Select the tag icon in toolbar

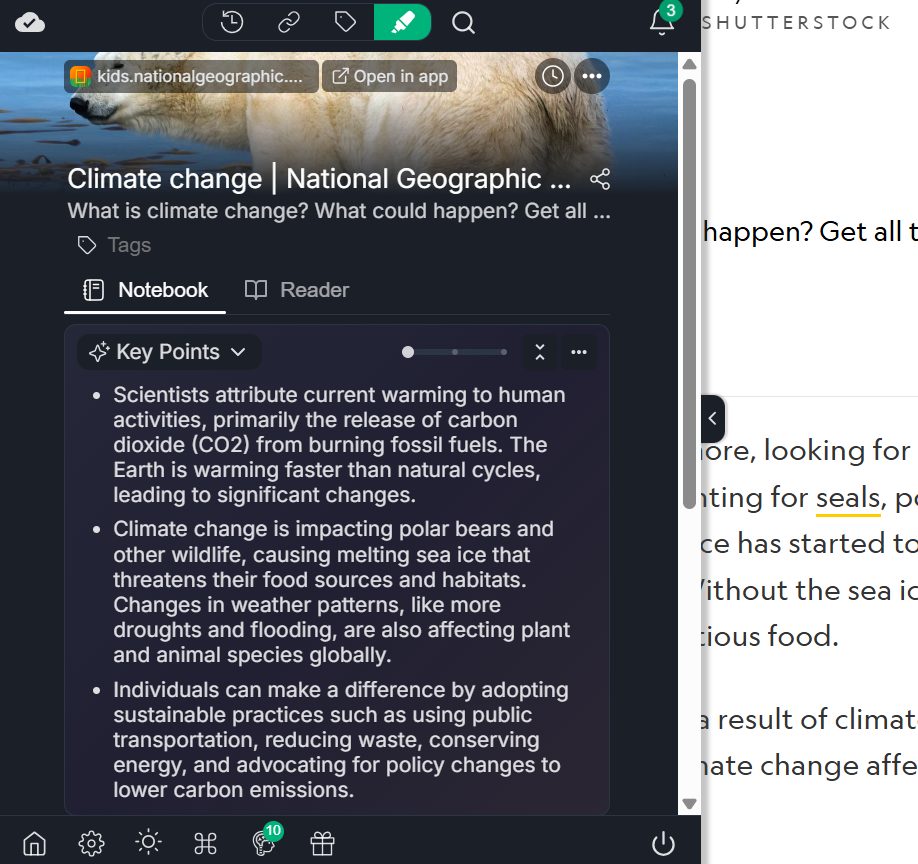point(345,22)
